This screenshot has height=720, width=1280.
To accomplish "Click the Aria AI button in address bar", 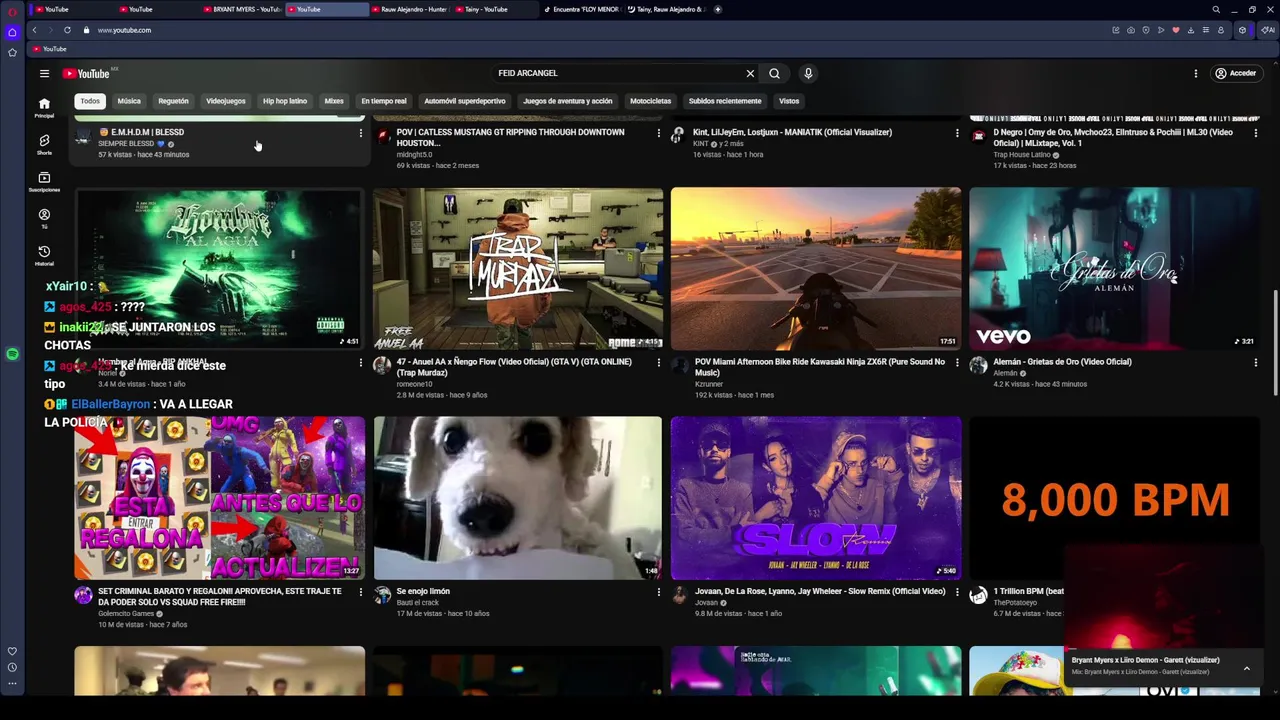I will (1268, 30).
